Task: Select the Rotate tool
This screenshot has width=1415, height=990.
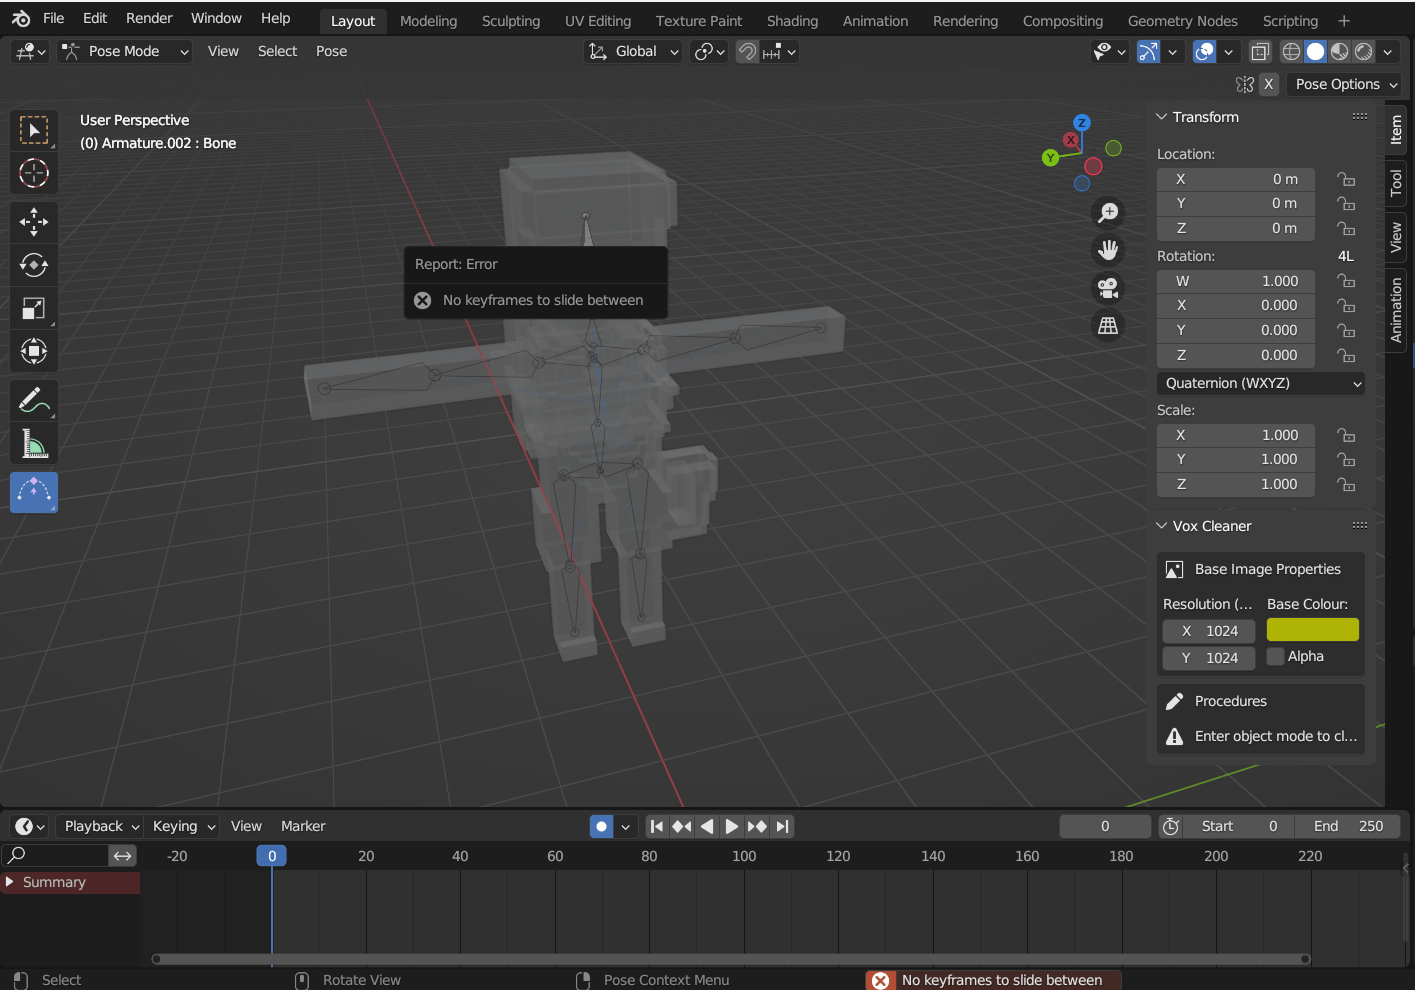Action: (x=34, y=265)
